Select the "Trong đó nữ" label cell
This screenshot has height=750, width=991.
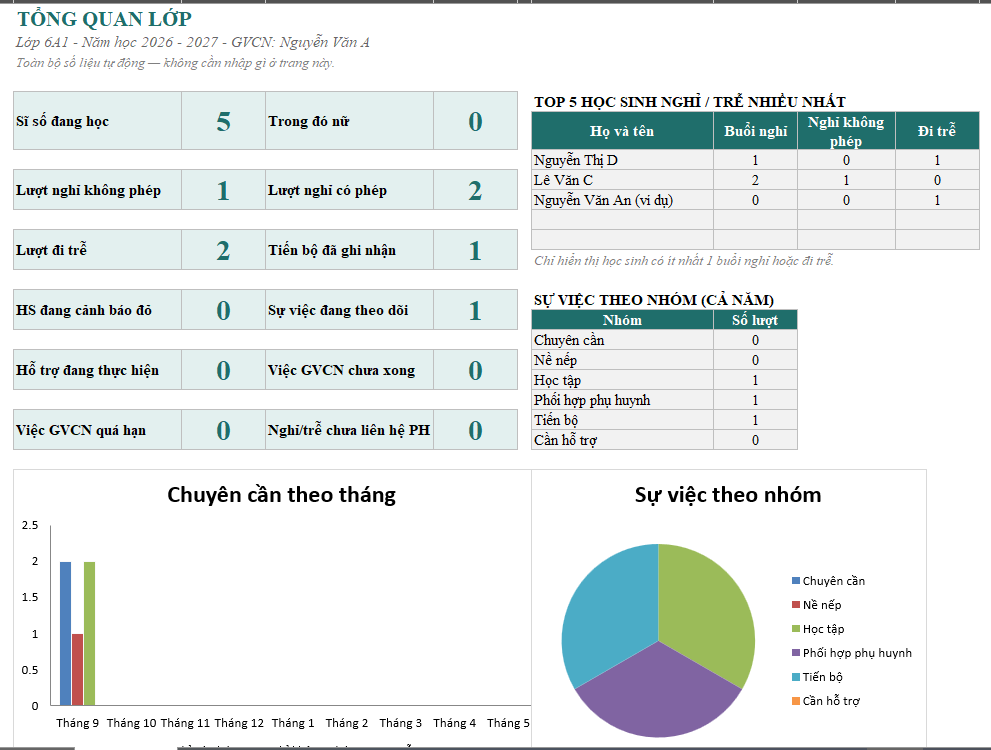(349, 121)
